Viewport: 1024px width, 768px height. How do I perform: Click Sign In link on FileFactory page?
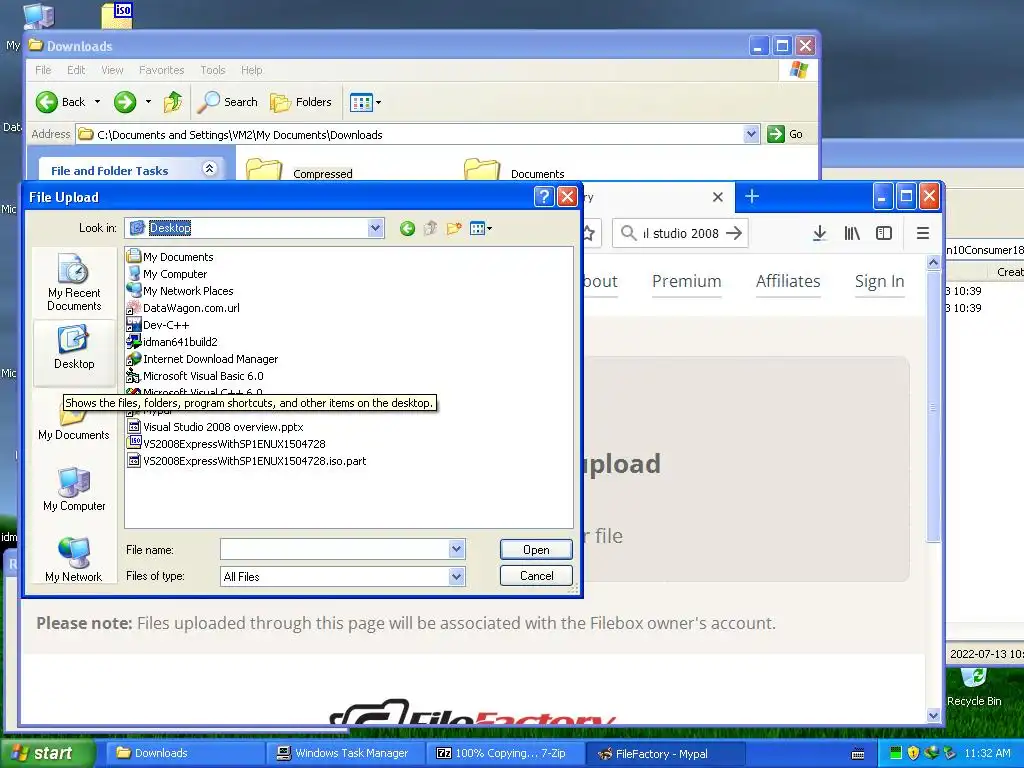[879, 281]
